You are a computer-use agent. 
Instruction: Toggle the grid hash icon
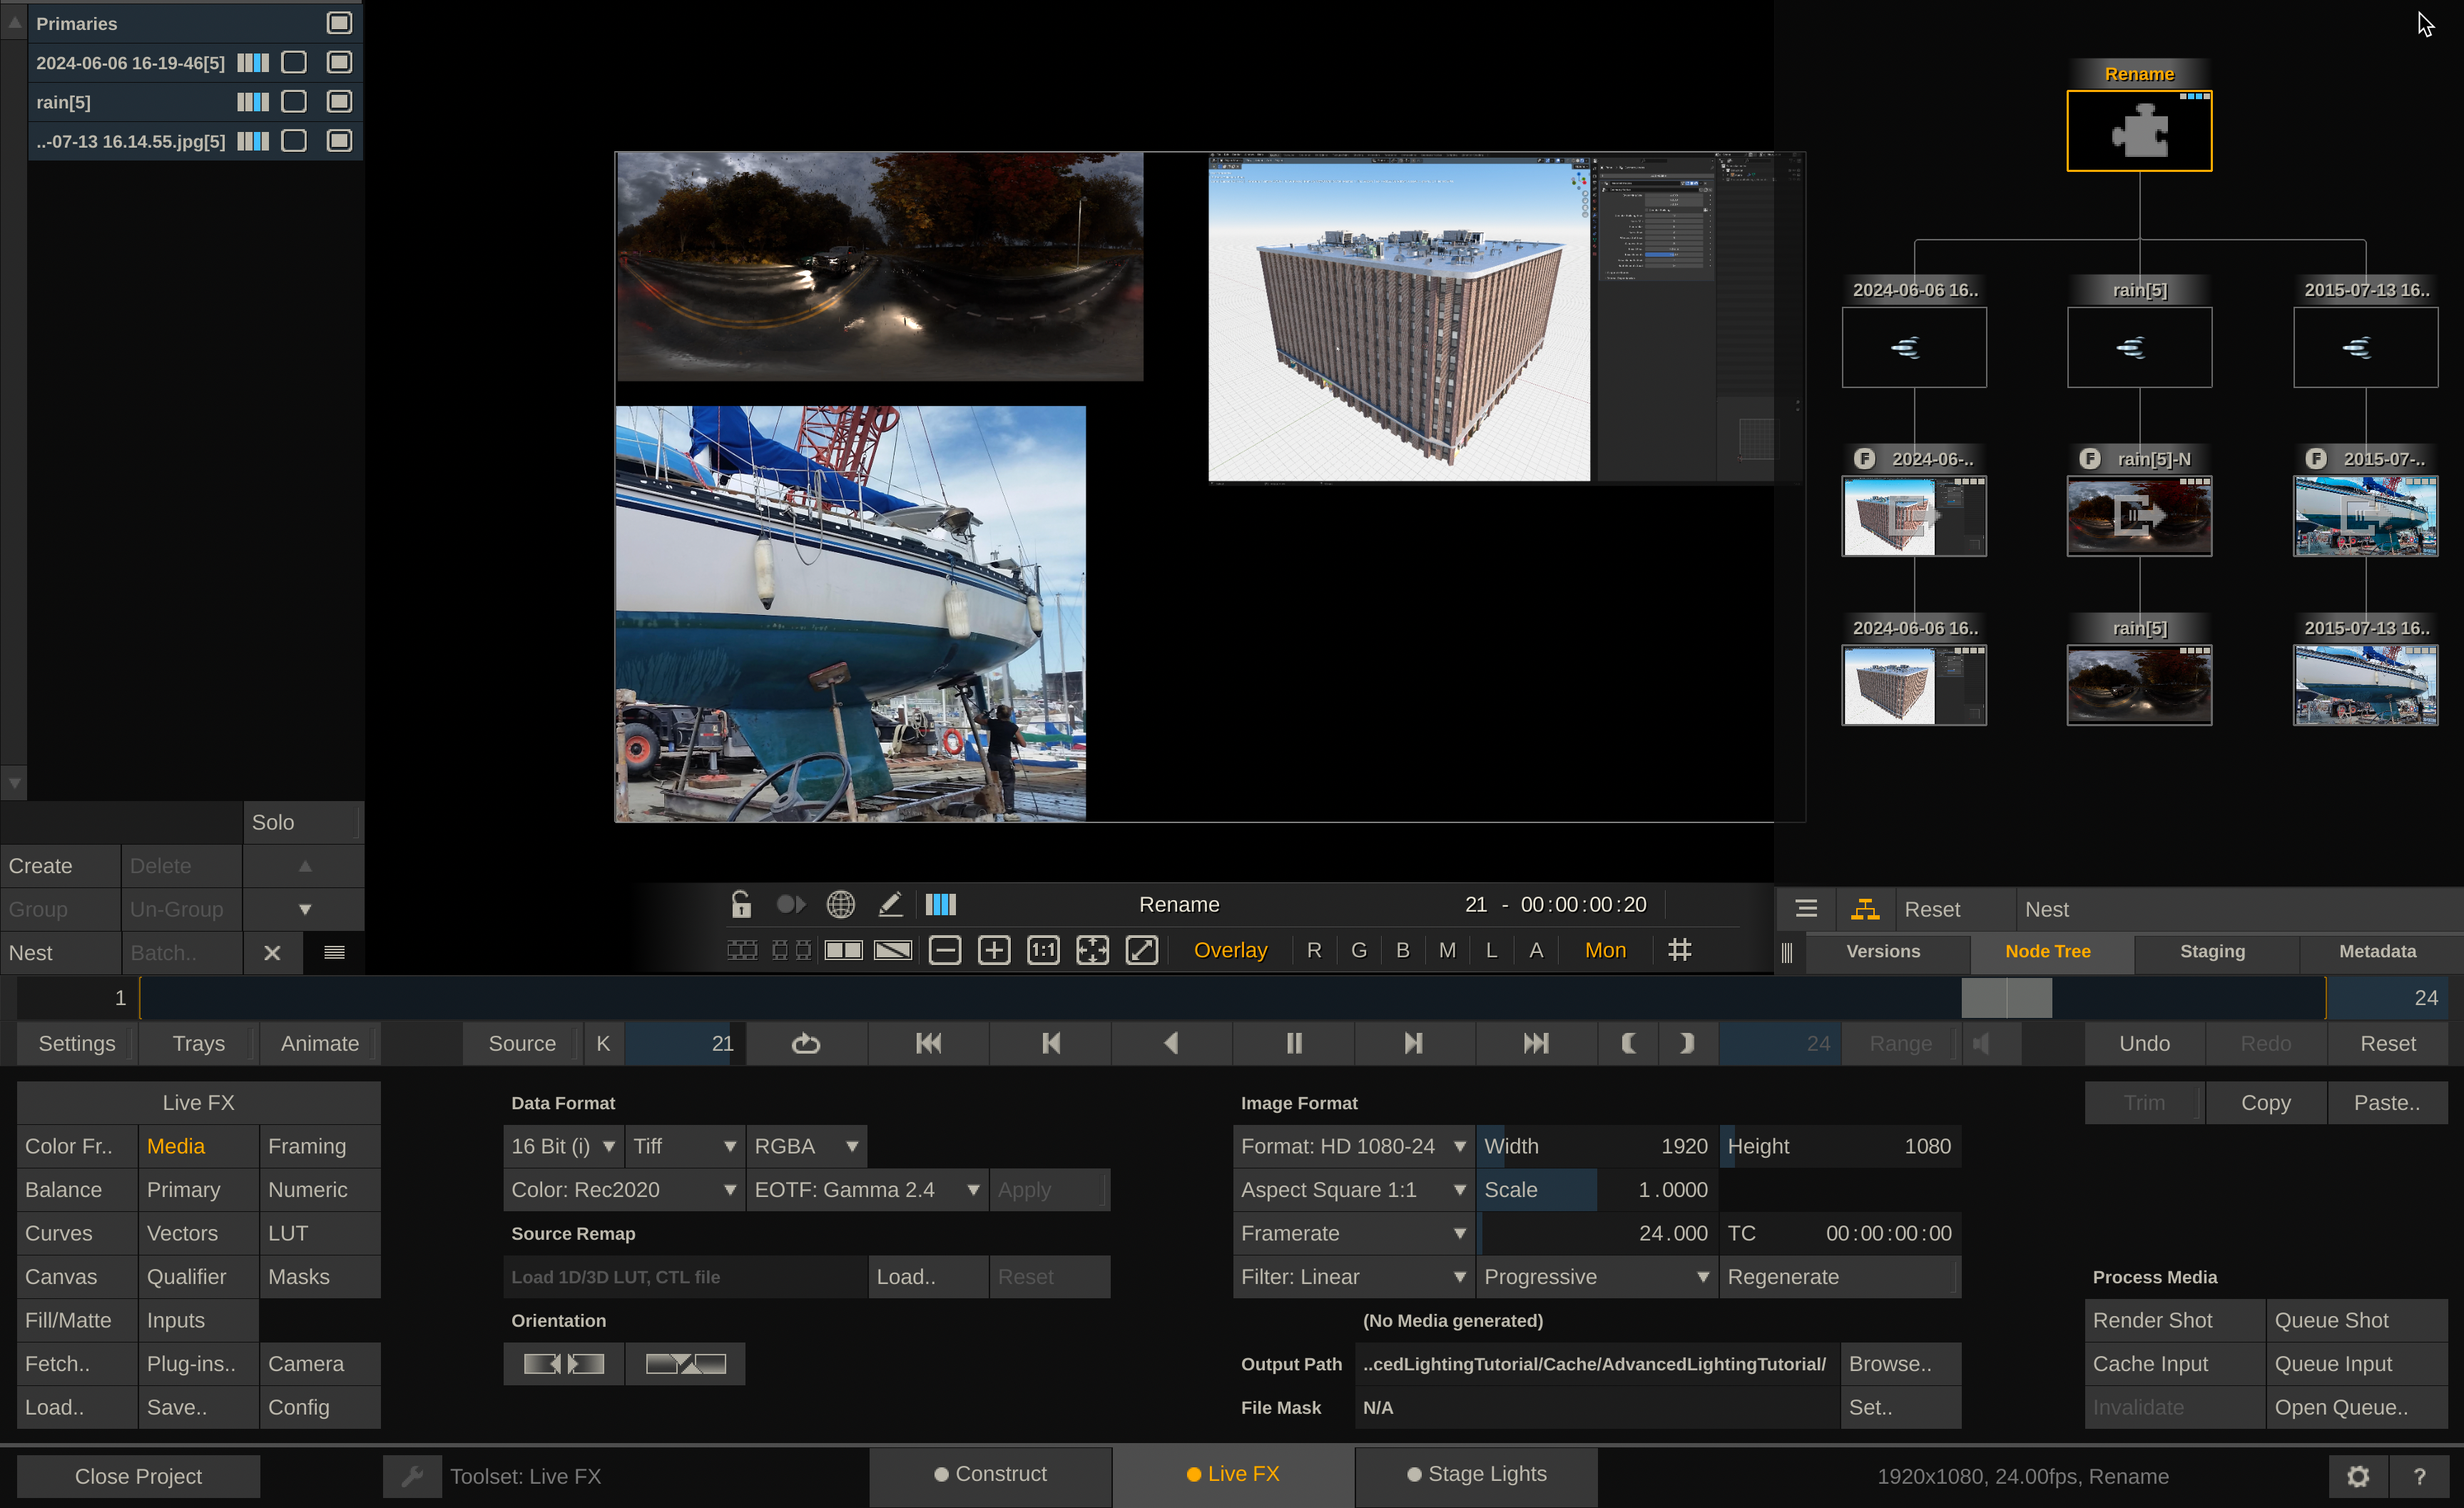click(1680, 950)
